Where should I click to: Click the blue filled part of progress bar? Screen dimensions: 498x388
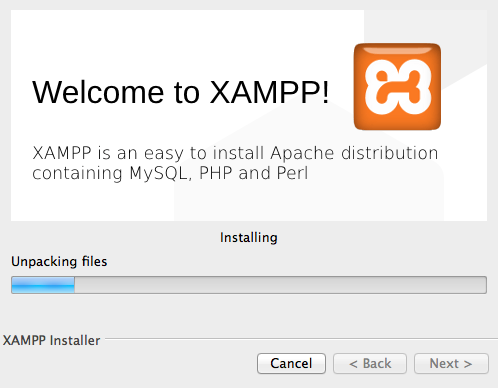click(43, 285)
